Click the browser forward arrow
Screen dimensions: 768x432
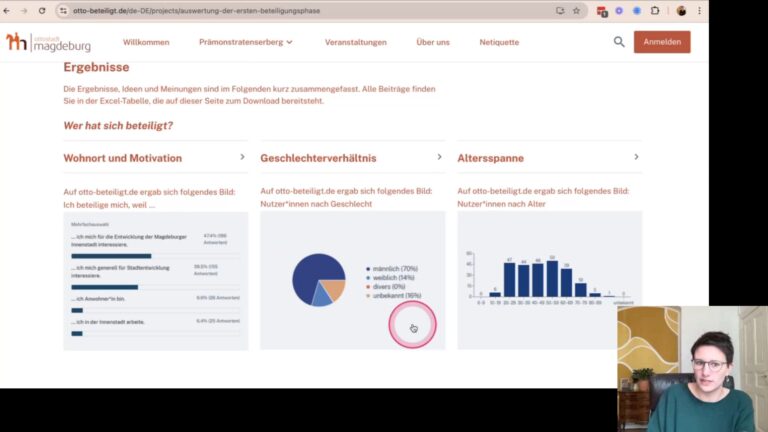pyautogui.click(x=24, y=11)
